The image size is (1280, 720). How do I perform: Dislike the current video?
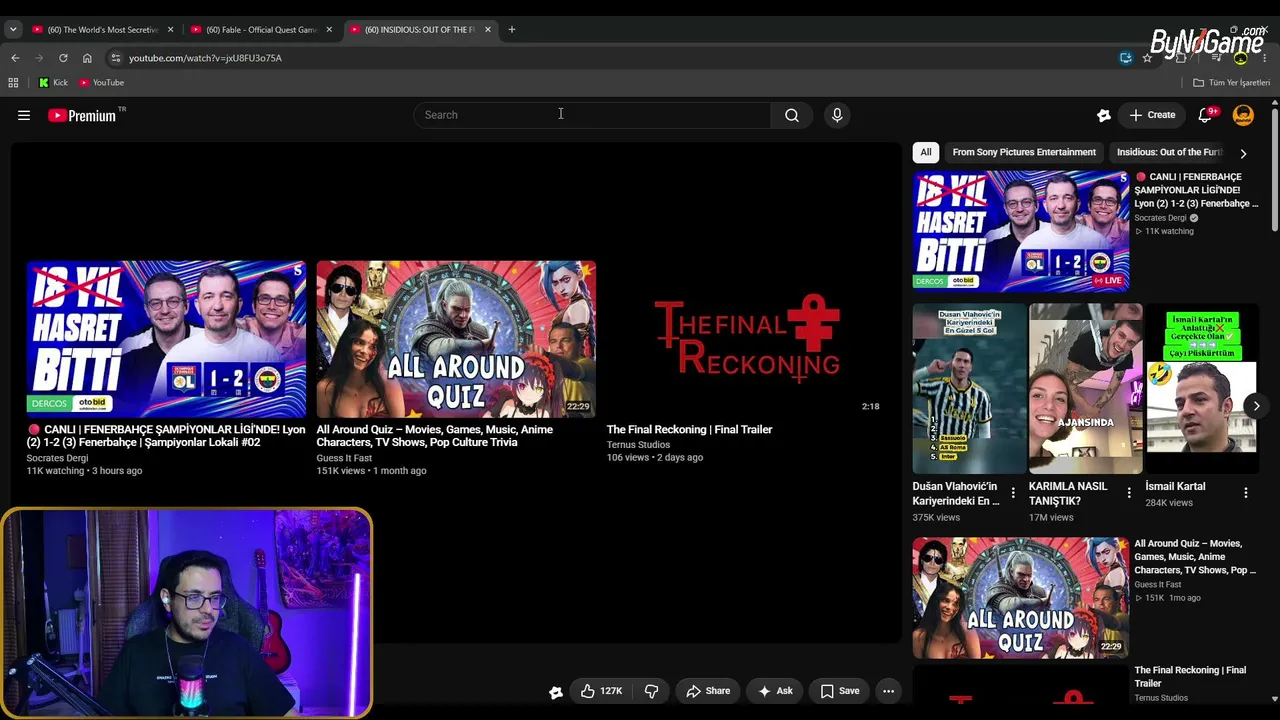click(651, 691)
